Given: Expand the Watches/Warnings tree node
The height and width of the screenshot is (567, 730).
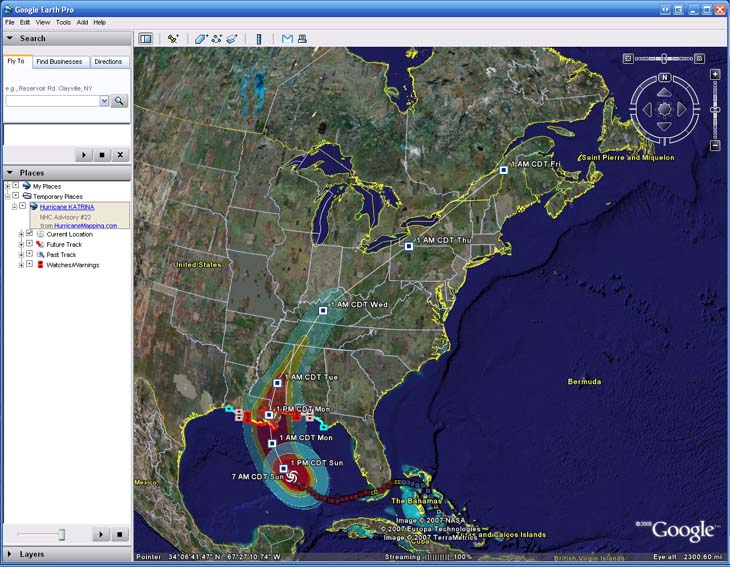Looking at the screenshot, I should tap(21, 264).
